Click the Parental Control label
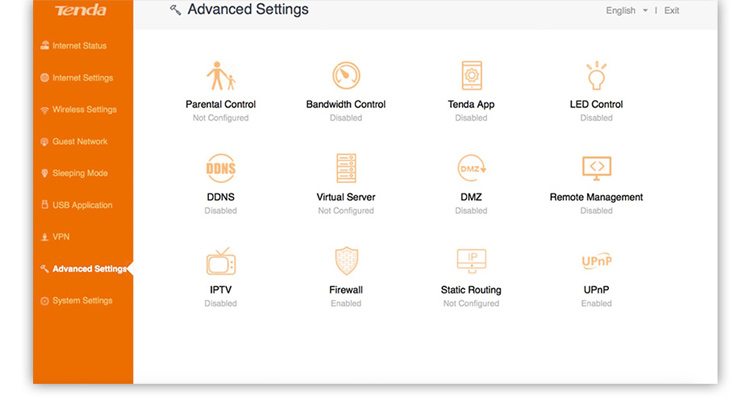This screenshot has height=417, width=750. pyautogui.click(x=221, y=104)
